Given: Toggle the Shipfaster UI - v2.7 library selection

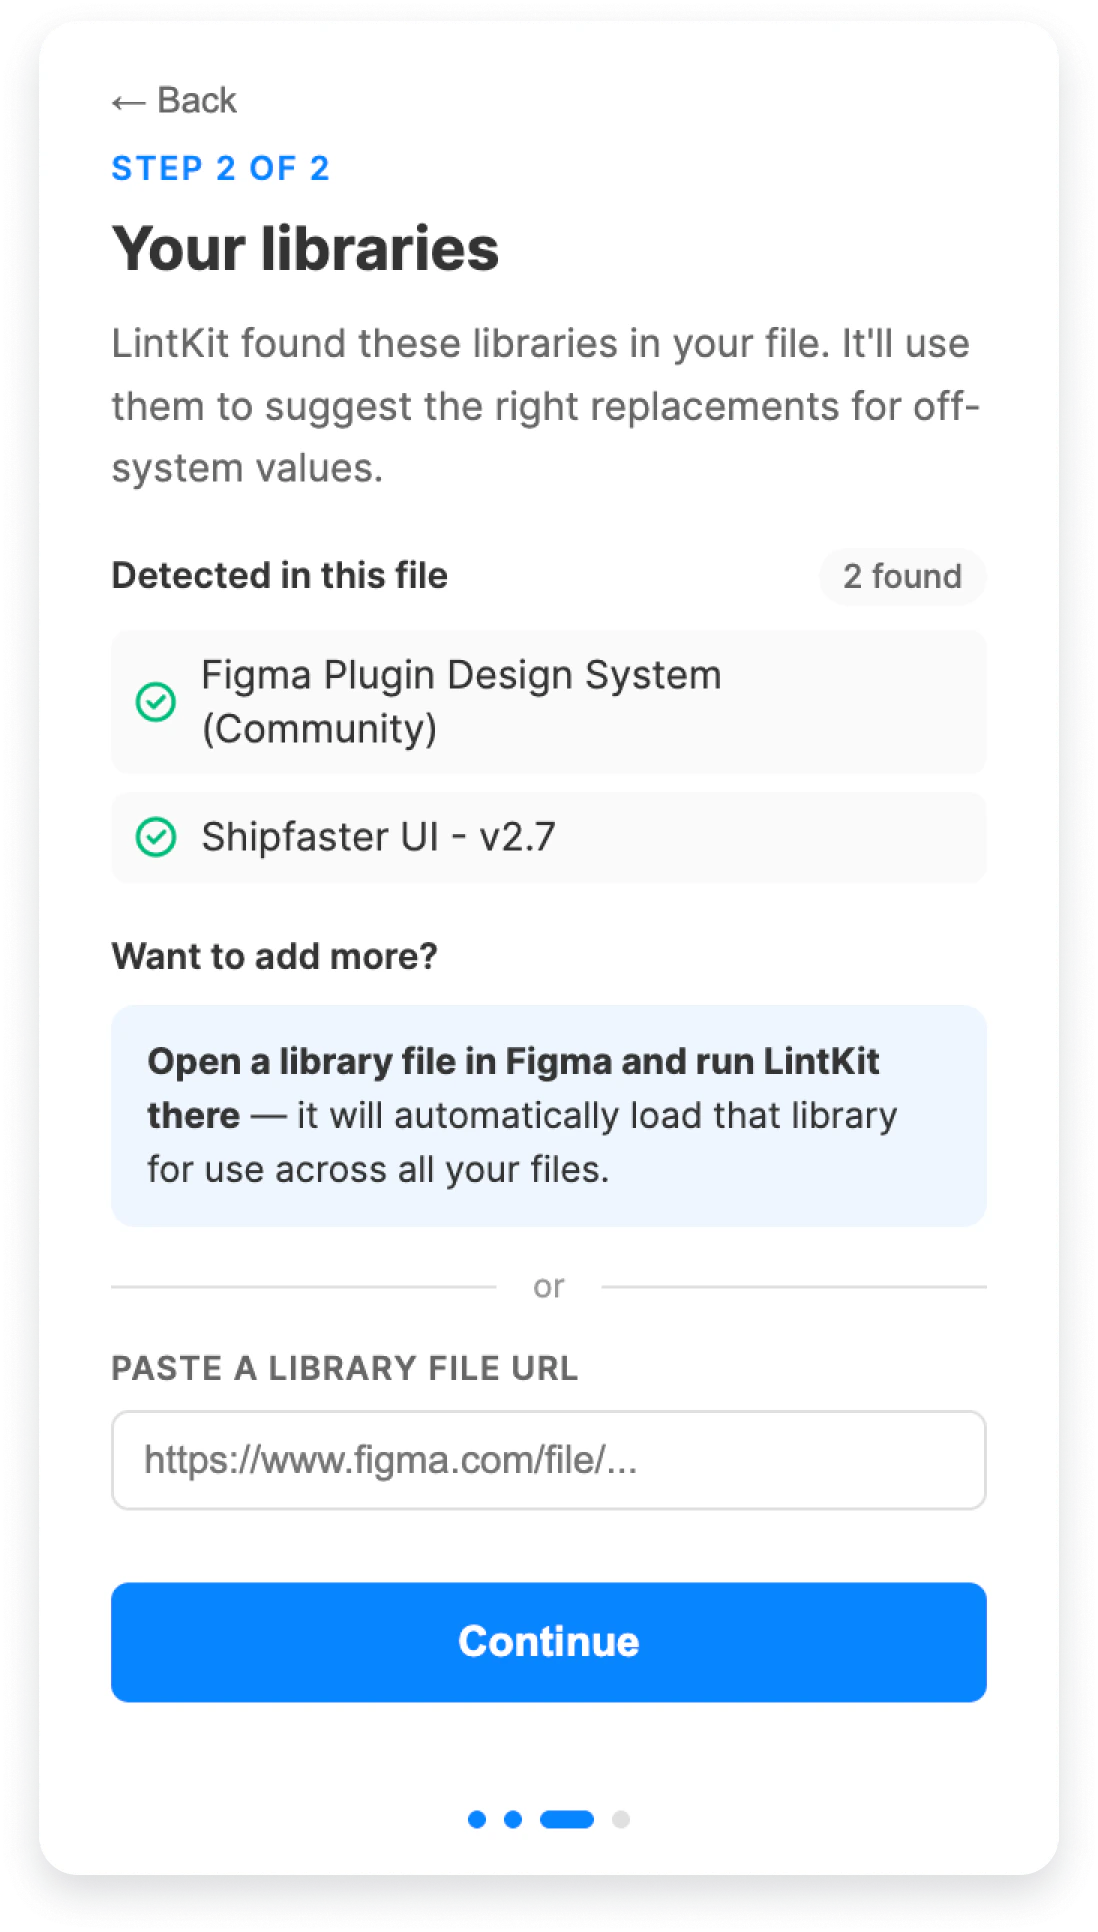Looking at the screenshot, I should tap(548, 836).
